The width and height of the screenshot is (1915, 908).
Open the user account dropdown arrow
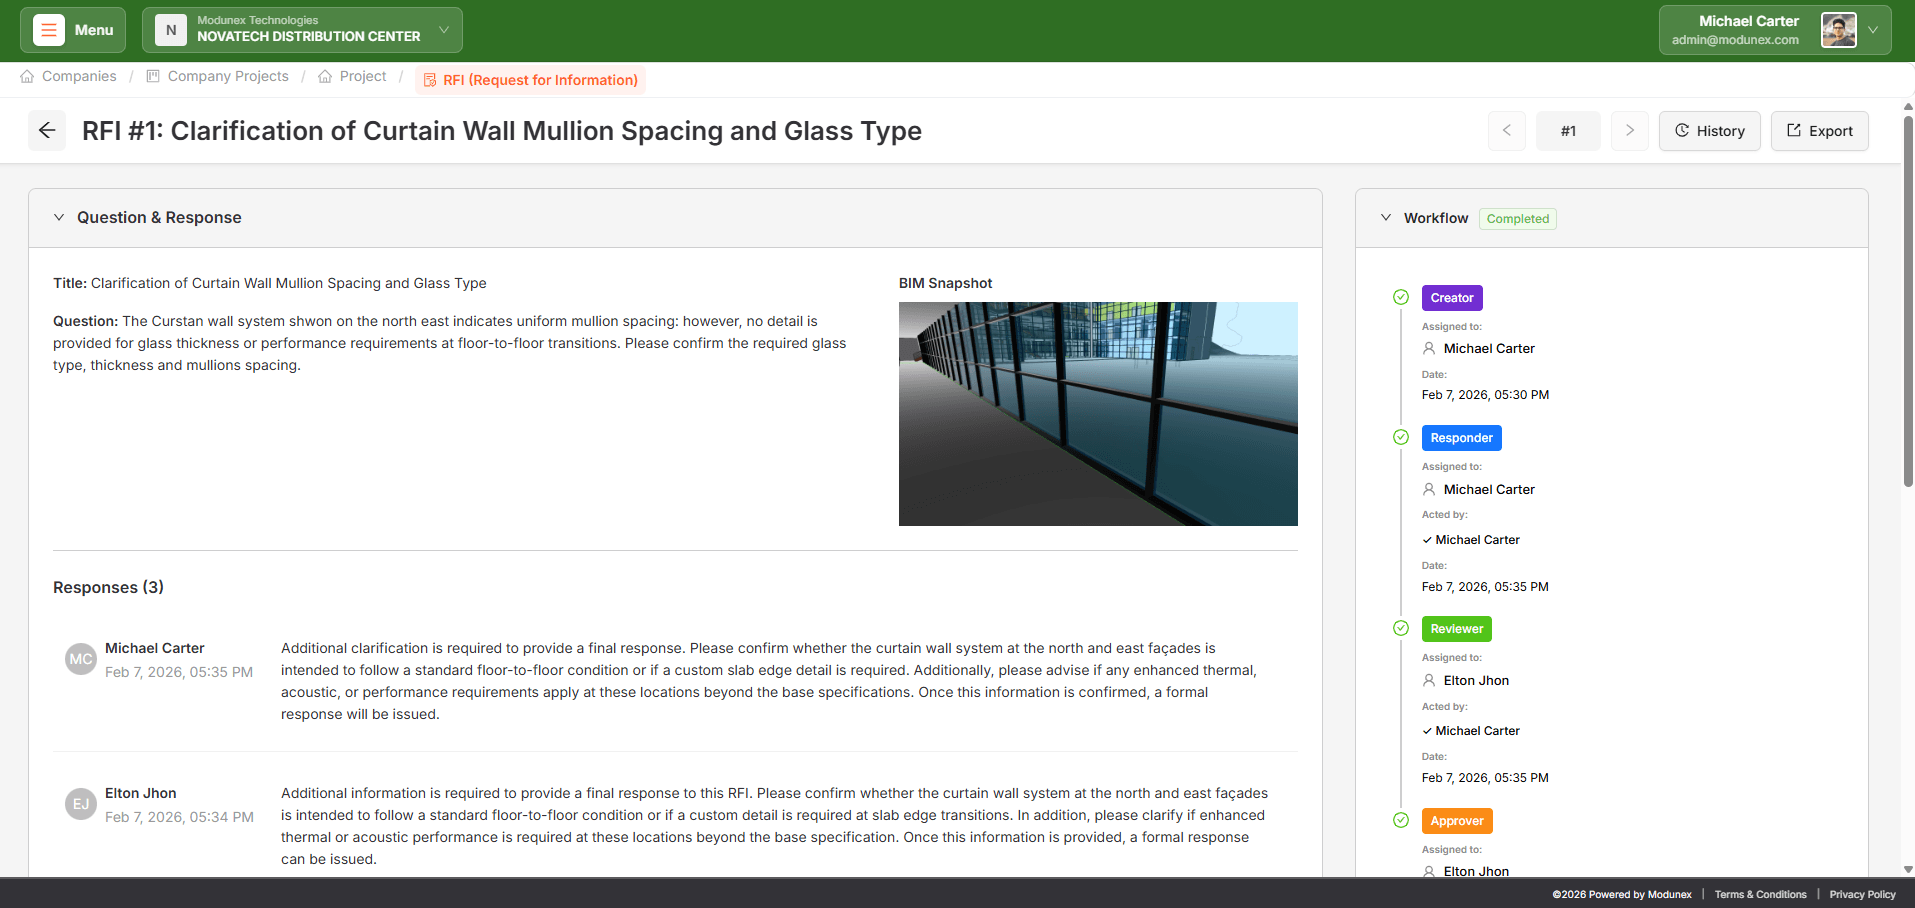pyautogui.click(x=1873, y=30)
